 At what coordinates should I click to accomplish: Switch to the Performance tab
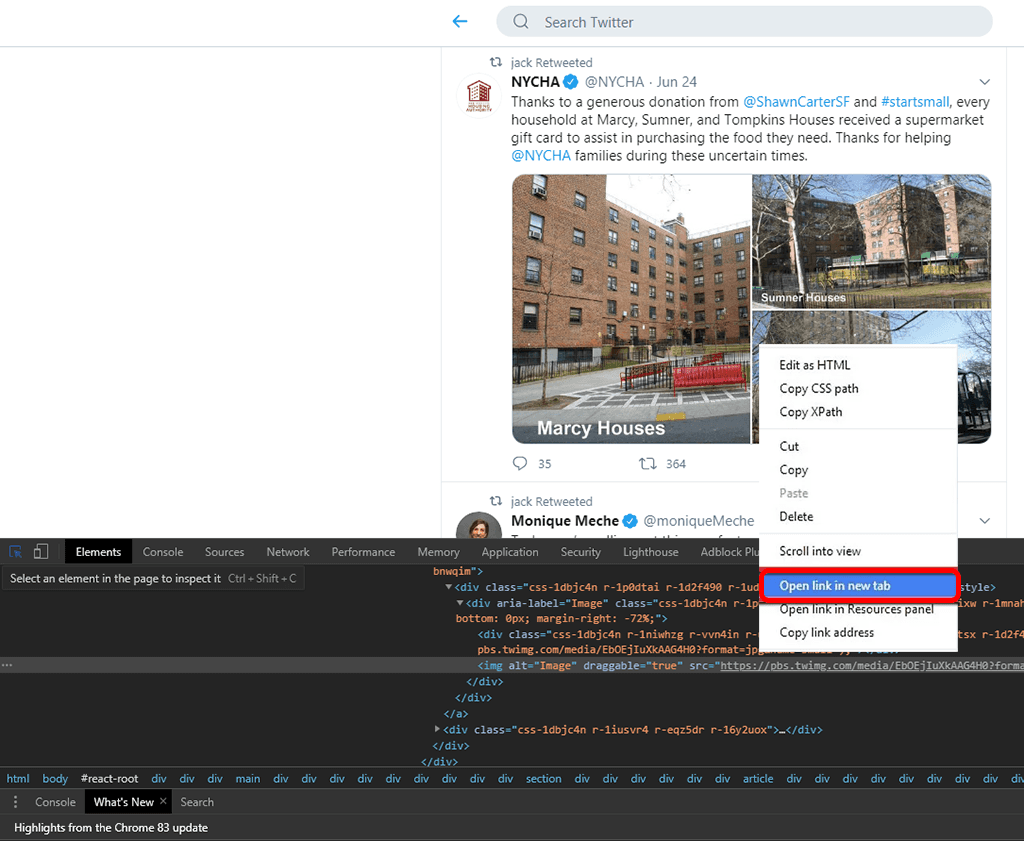(x=363, y=552)
